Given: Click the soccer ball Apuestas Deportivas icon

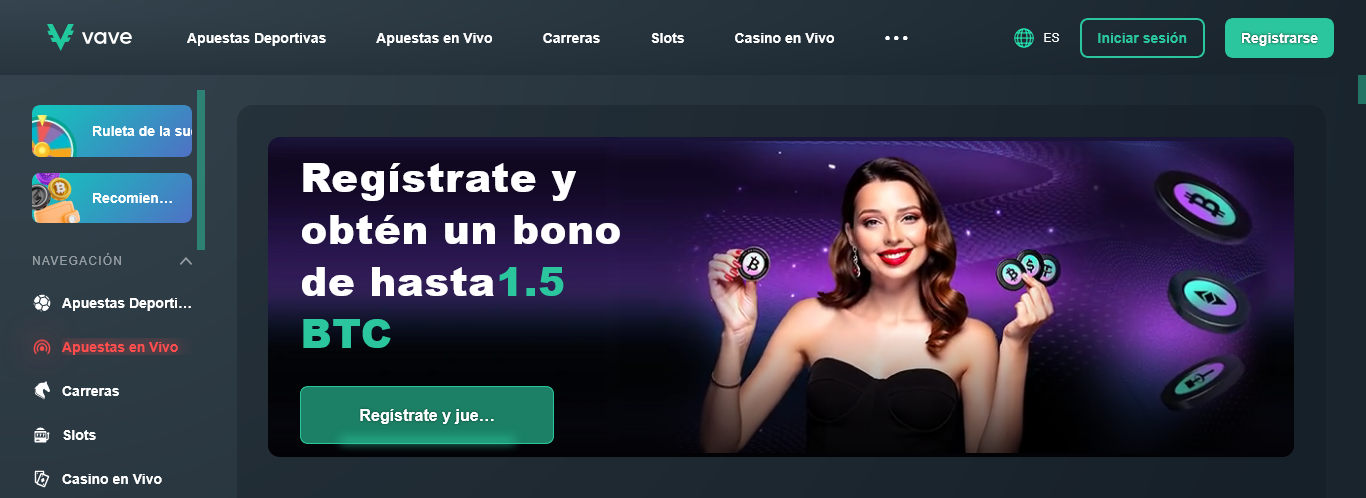Looking at the screenshot, I should pyautogui.click(x=41, y=303).
